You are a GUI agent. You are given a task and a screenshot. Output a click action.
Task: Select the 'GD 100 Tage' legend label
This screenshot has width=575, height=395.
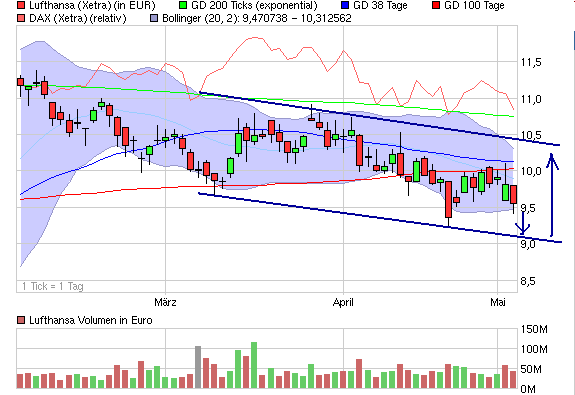[x=474, y=5]
